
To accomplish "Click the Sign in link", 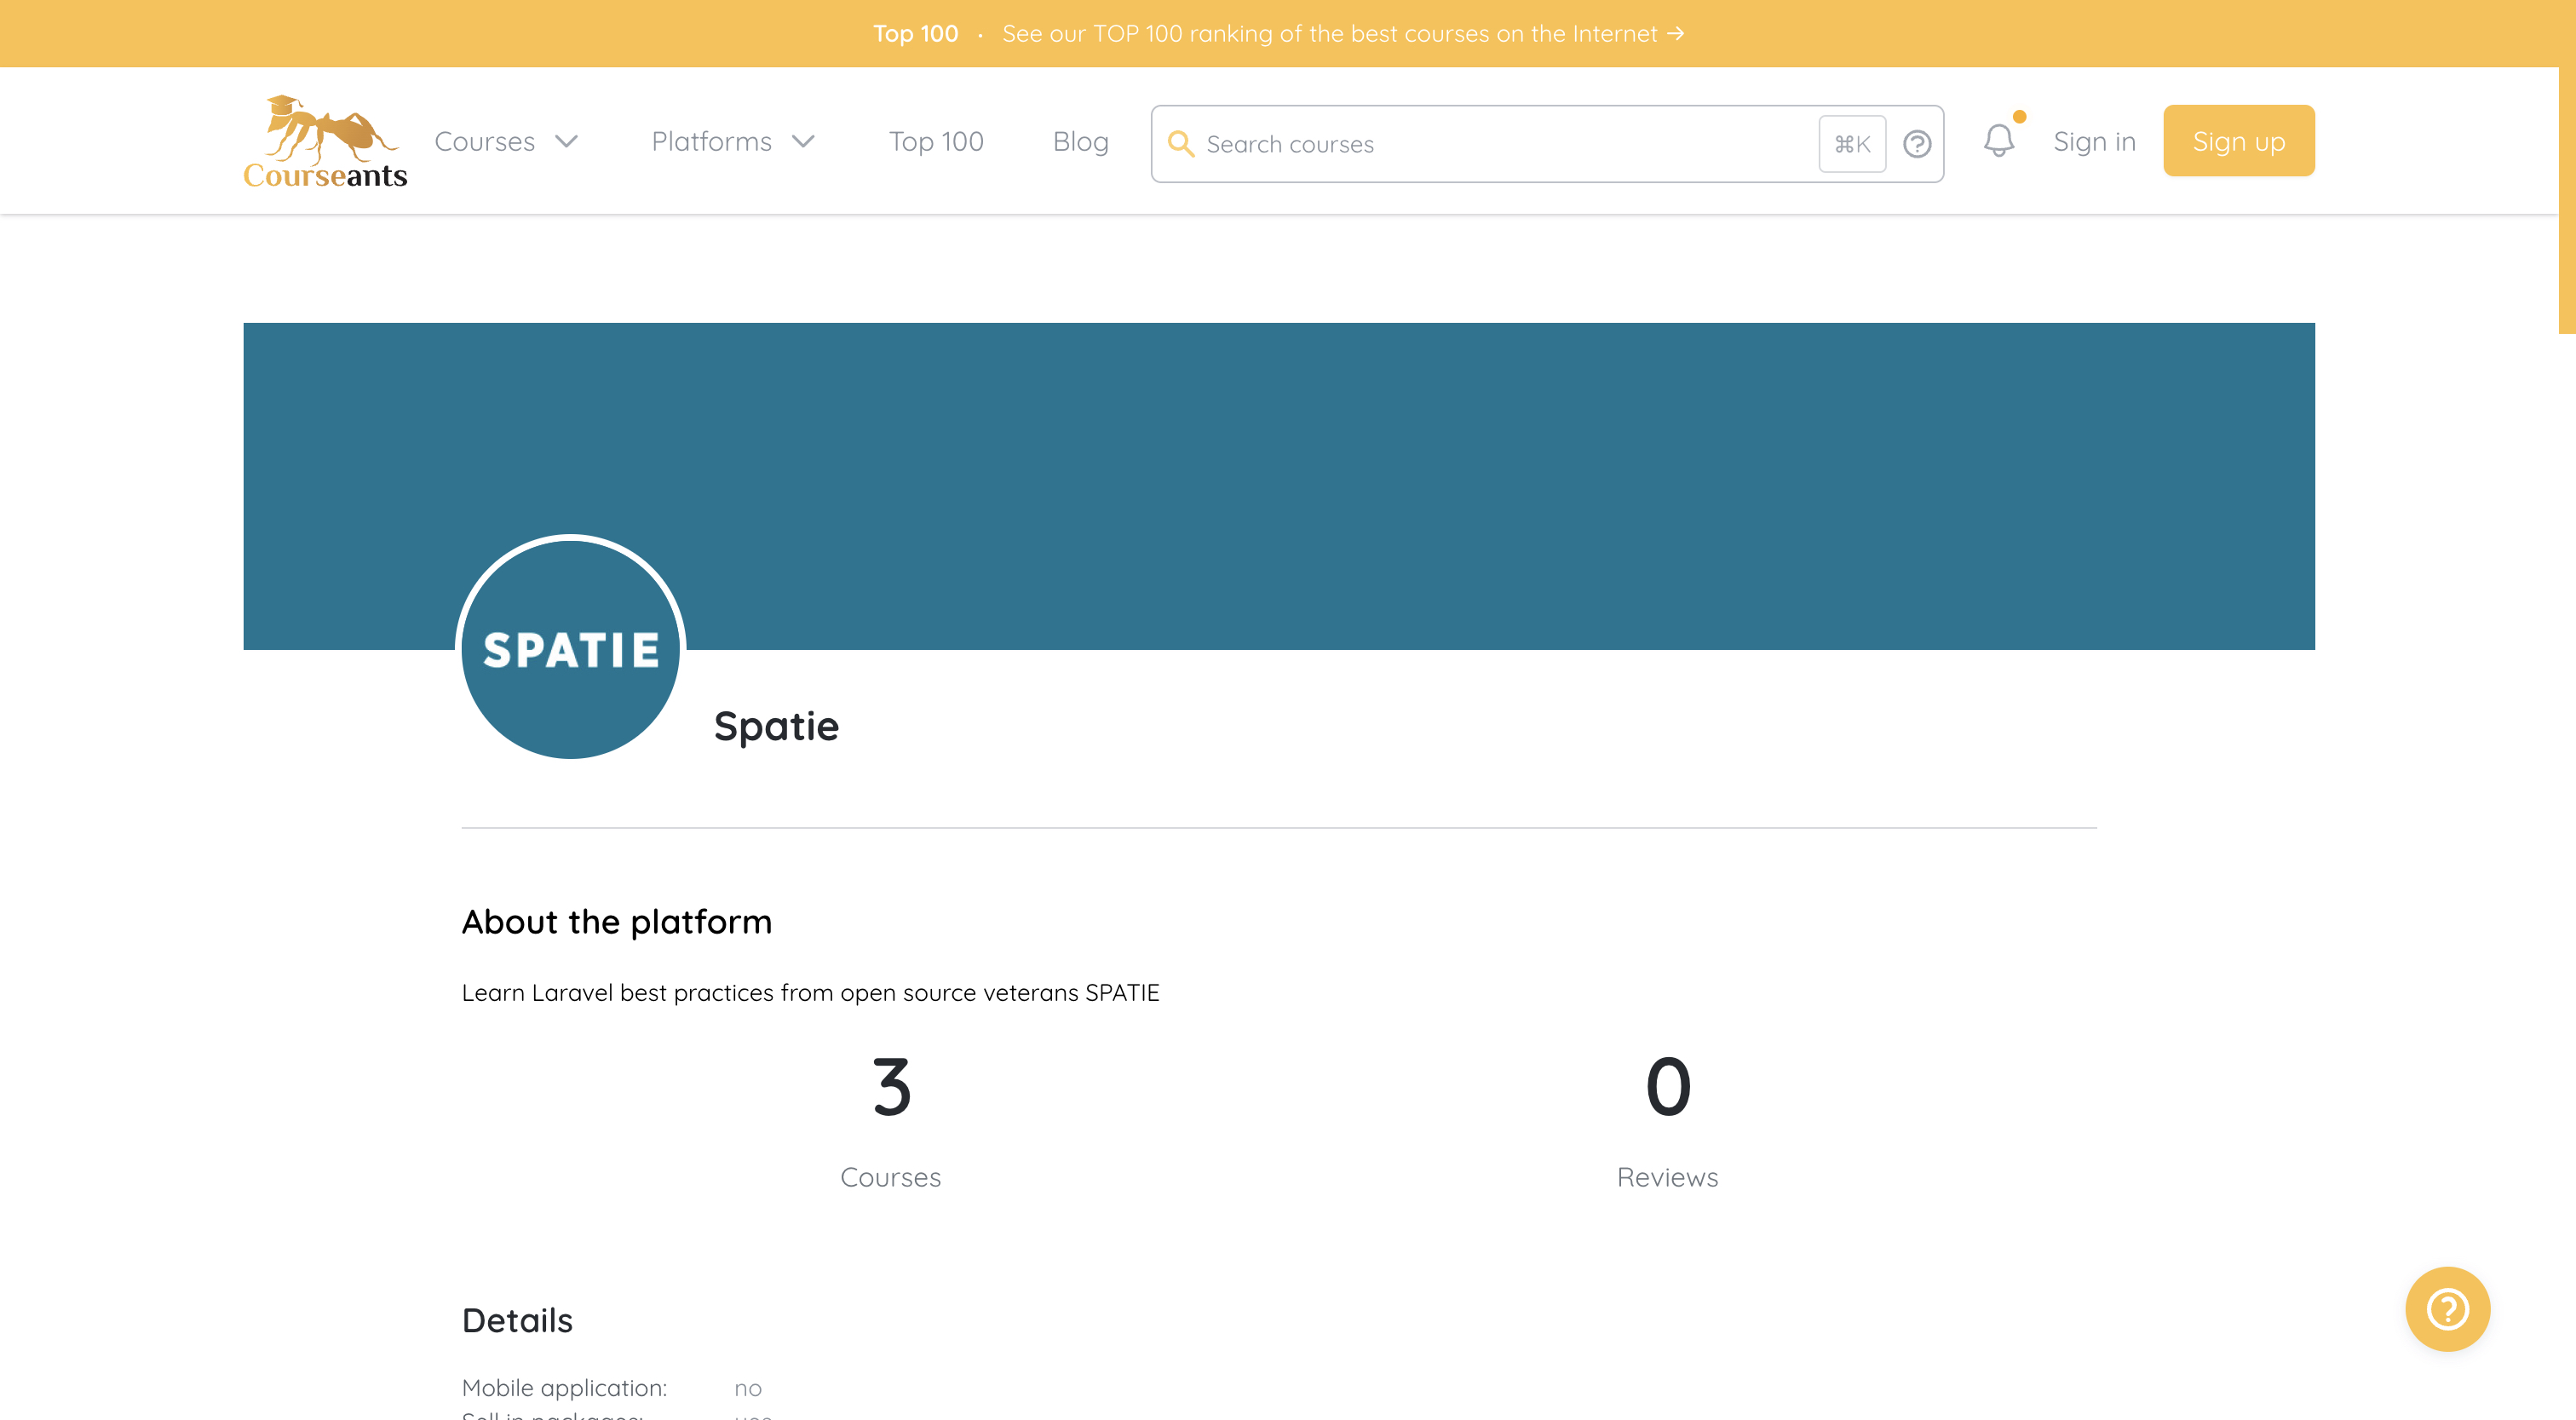I will coord(2094,141).
